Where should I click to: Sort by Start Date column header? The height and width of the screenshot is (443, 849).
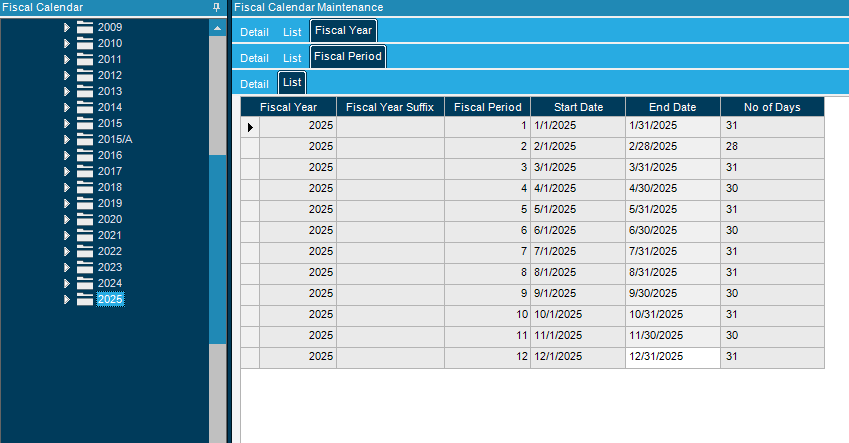click(578, 107)
